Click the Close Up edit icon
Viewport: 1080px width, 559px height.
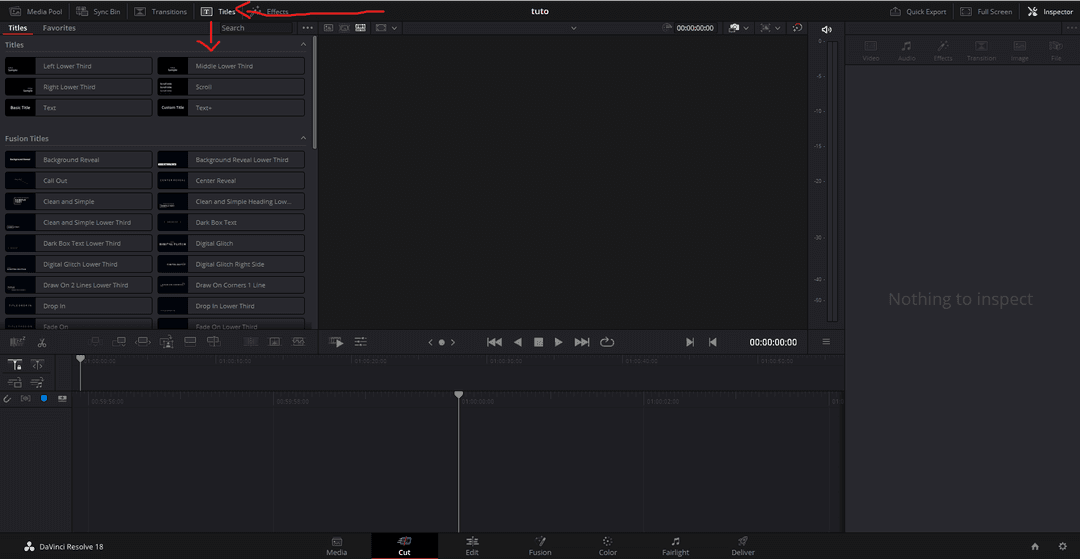tap(167, 341)
